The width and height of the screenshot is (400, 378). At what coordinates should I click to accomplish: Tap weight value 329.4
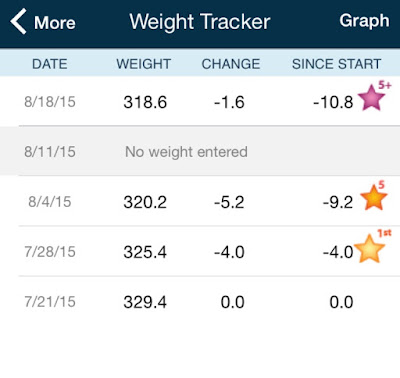145,302
